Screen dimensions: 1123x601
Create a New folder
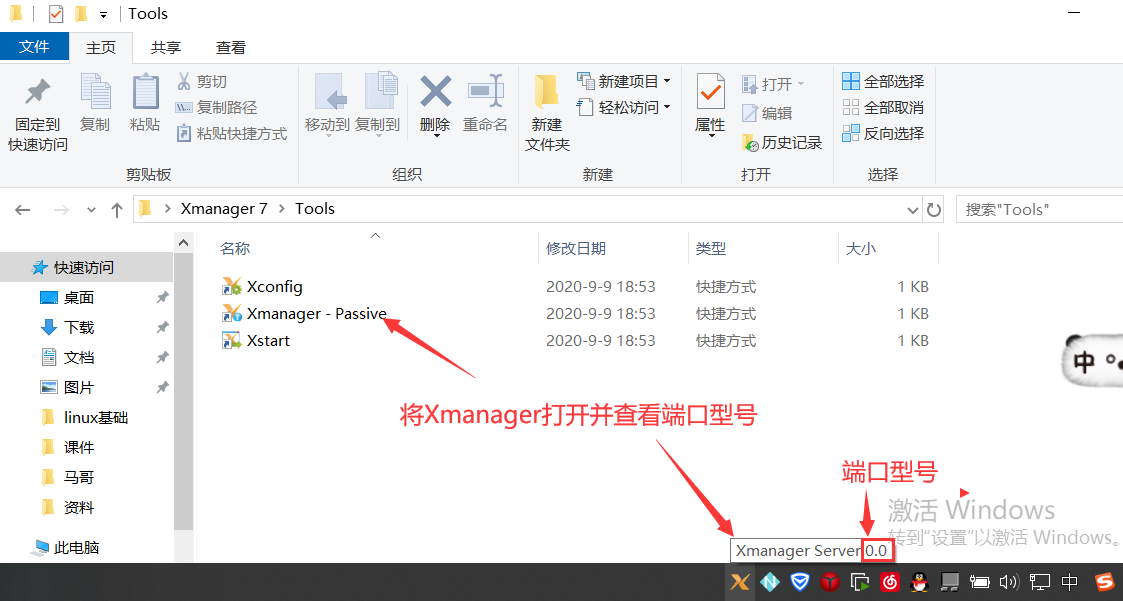[547, 113]
